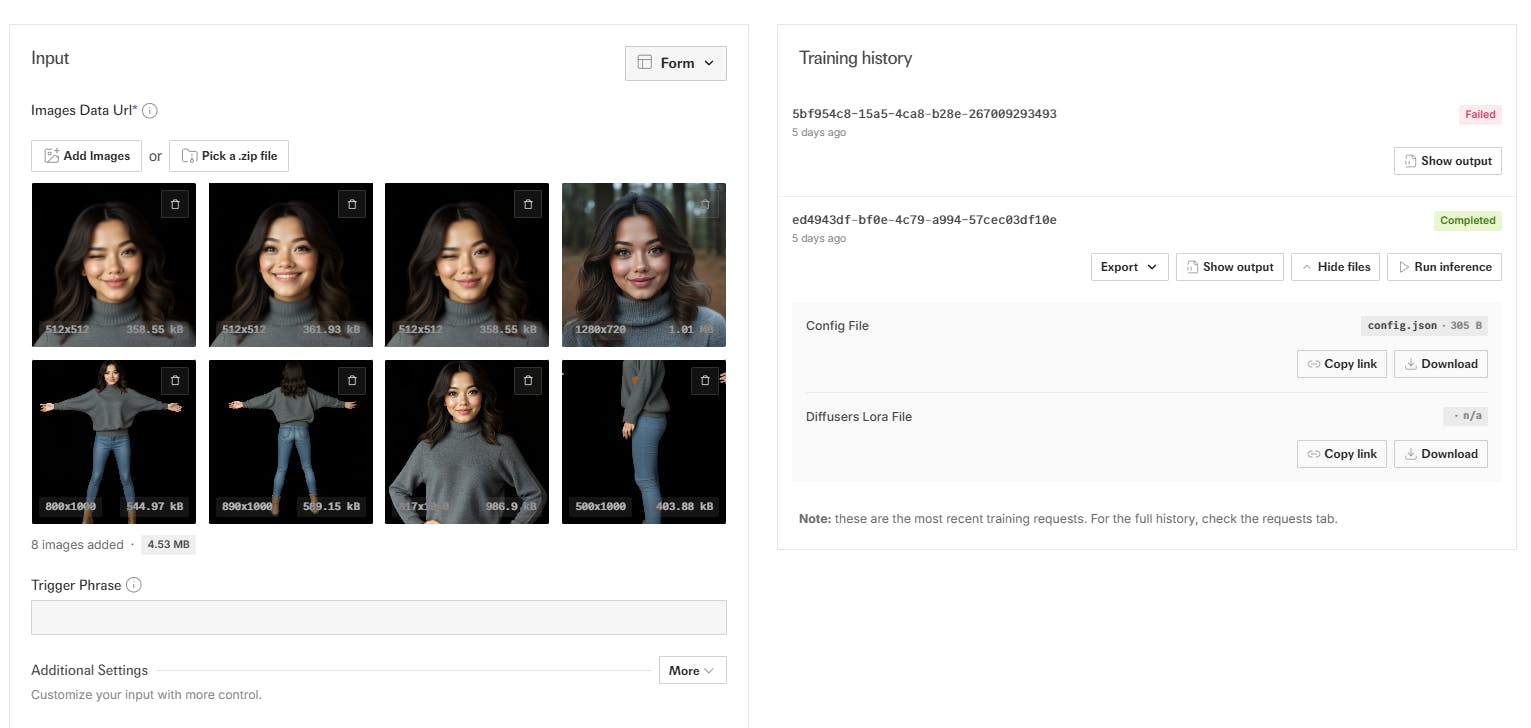The image size is (1531, 728).
Task: Run inference on completed training
Action: click(1444, 267)
